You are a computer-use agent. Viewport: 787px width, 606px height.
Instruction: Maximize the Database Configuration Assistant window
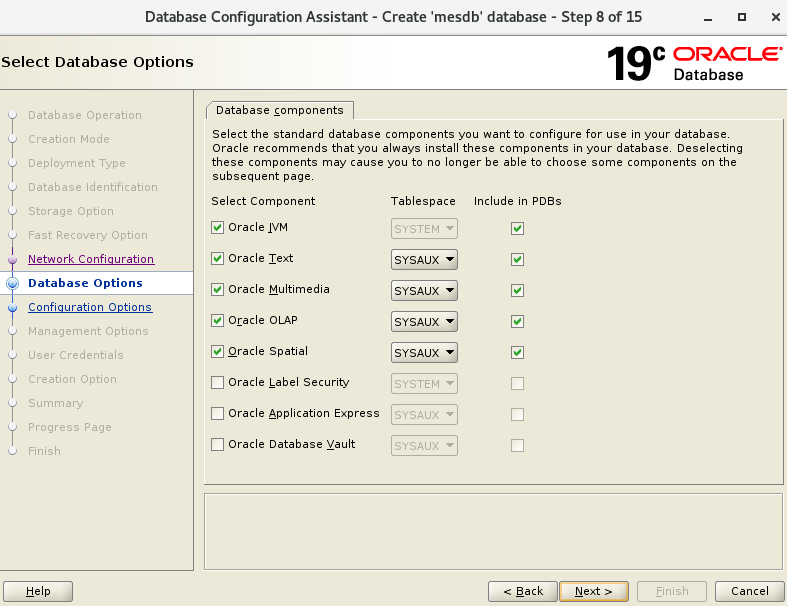(742, 17)
